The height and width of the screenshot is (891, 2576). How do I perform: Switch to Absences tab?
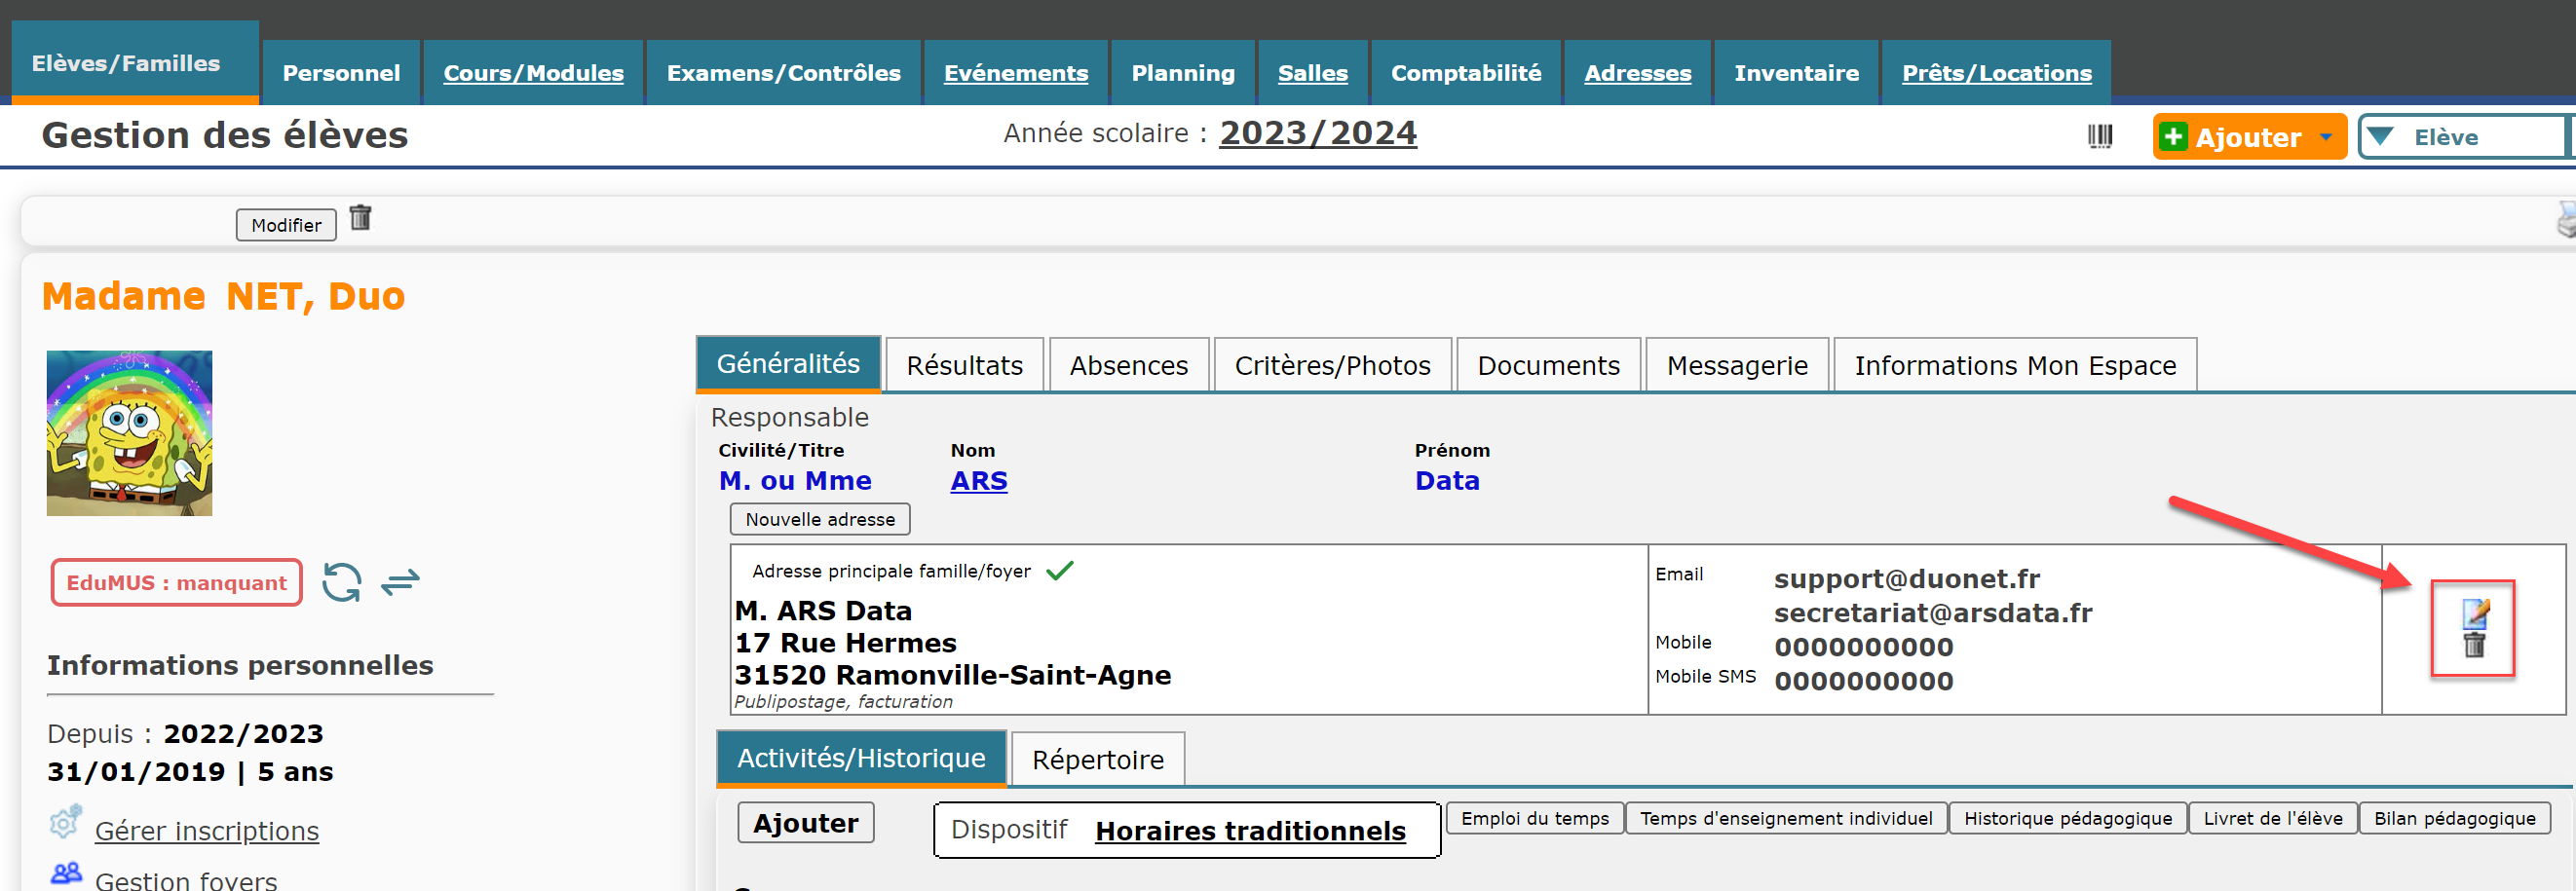[x=1128, y=365]
